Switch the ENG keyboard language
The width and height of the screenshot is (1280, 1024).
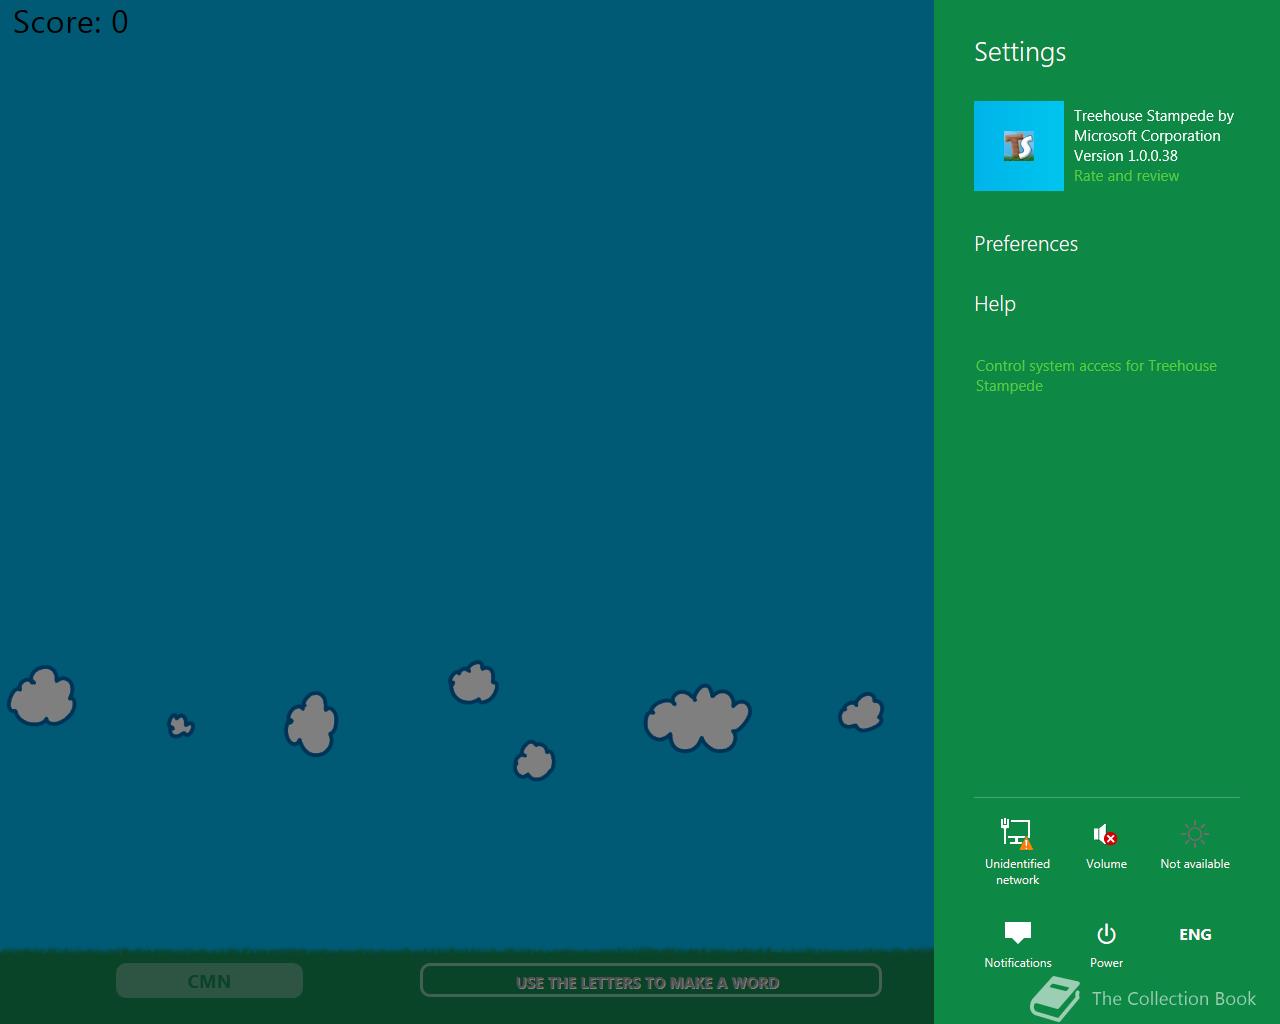tap(1195, 935)
